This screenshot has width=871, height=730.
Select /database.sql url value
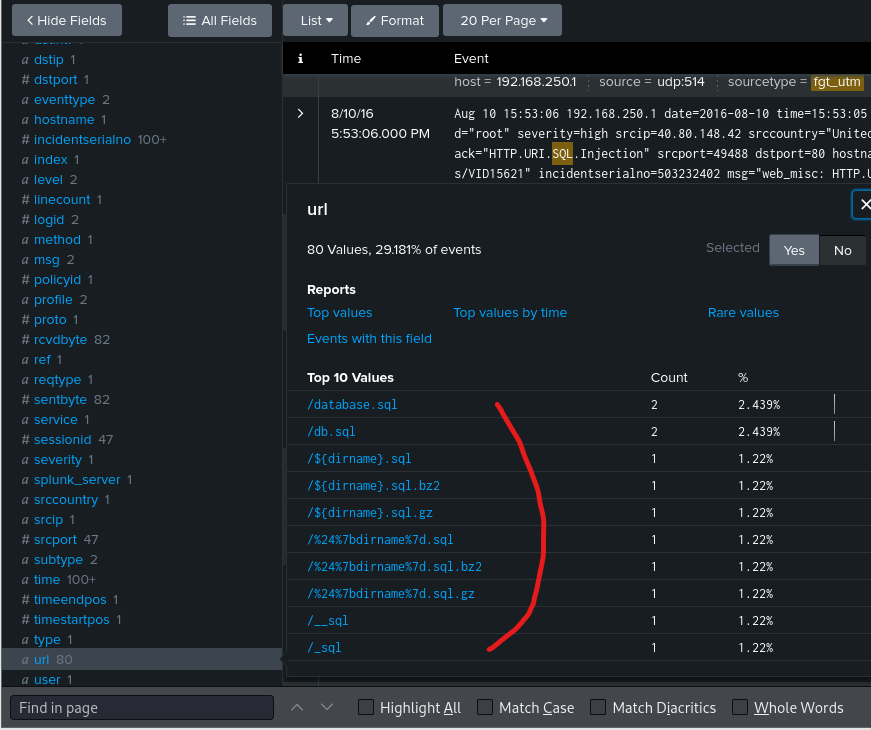352,404
